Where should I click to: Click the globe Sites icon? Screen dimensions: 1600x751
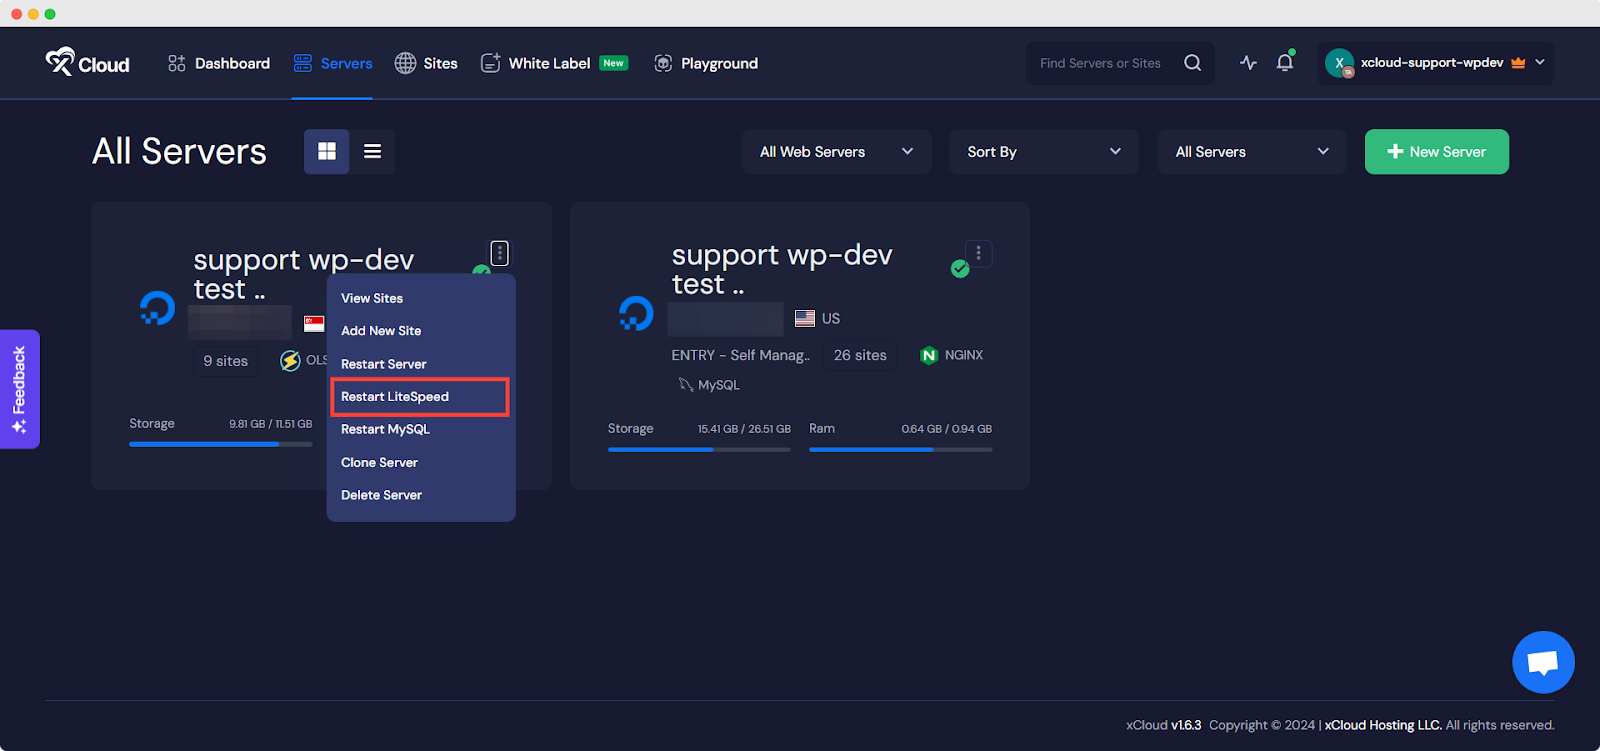405,63
